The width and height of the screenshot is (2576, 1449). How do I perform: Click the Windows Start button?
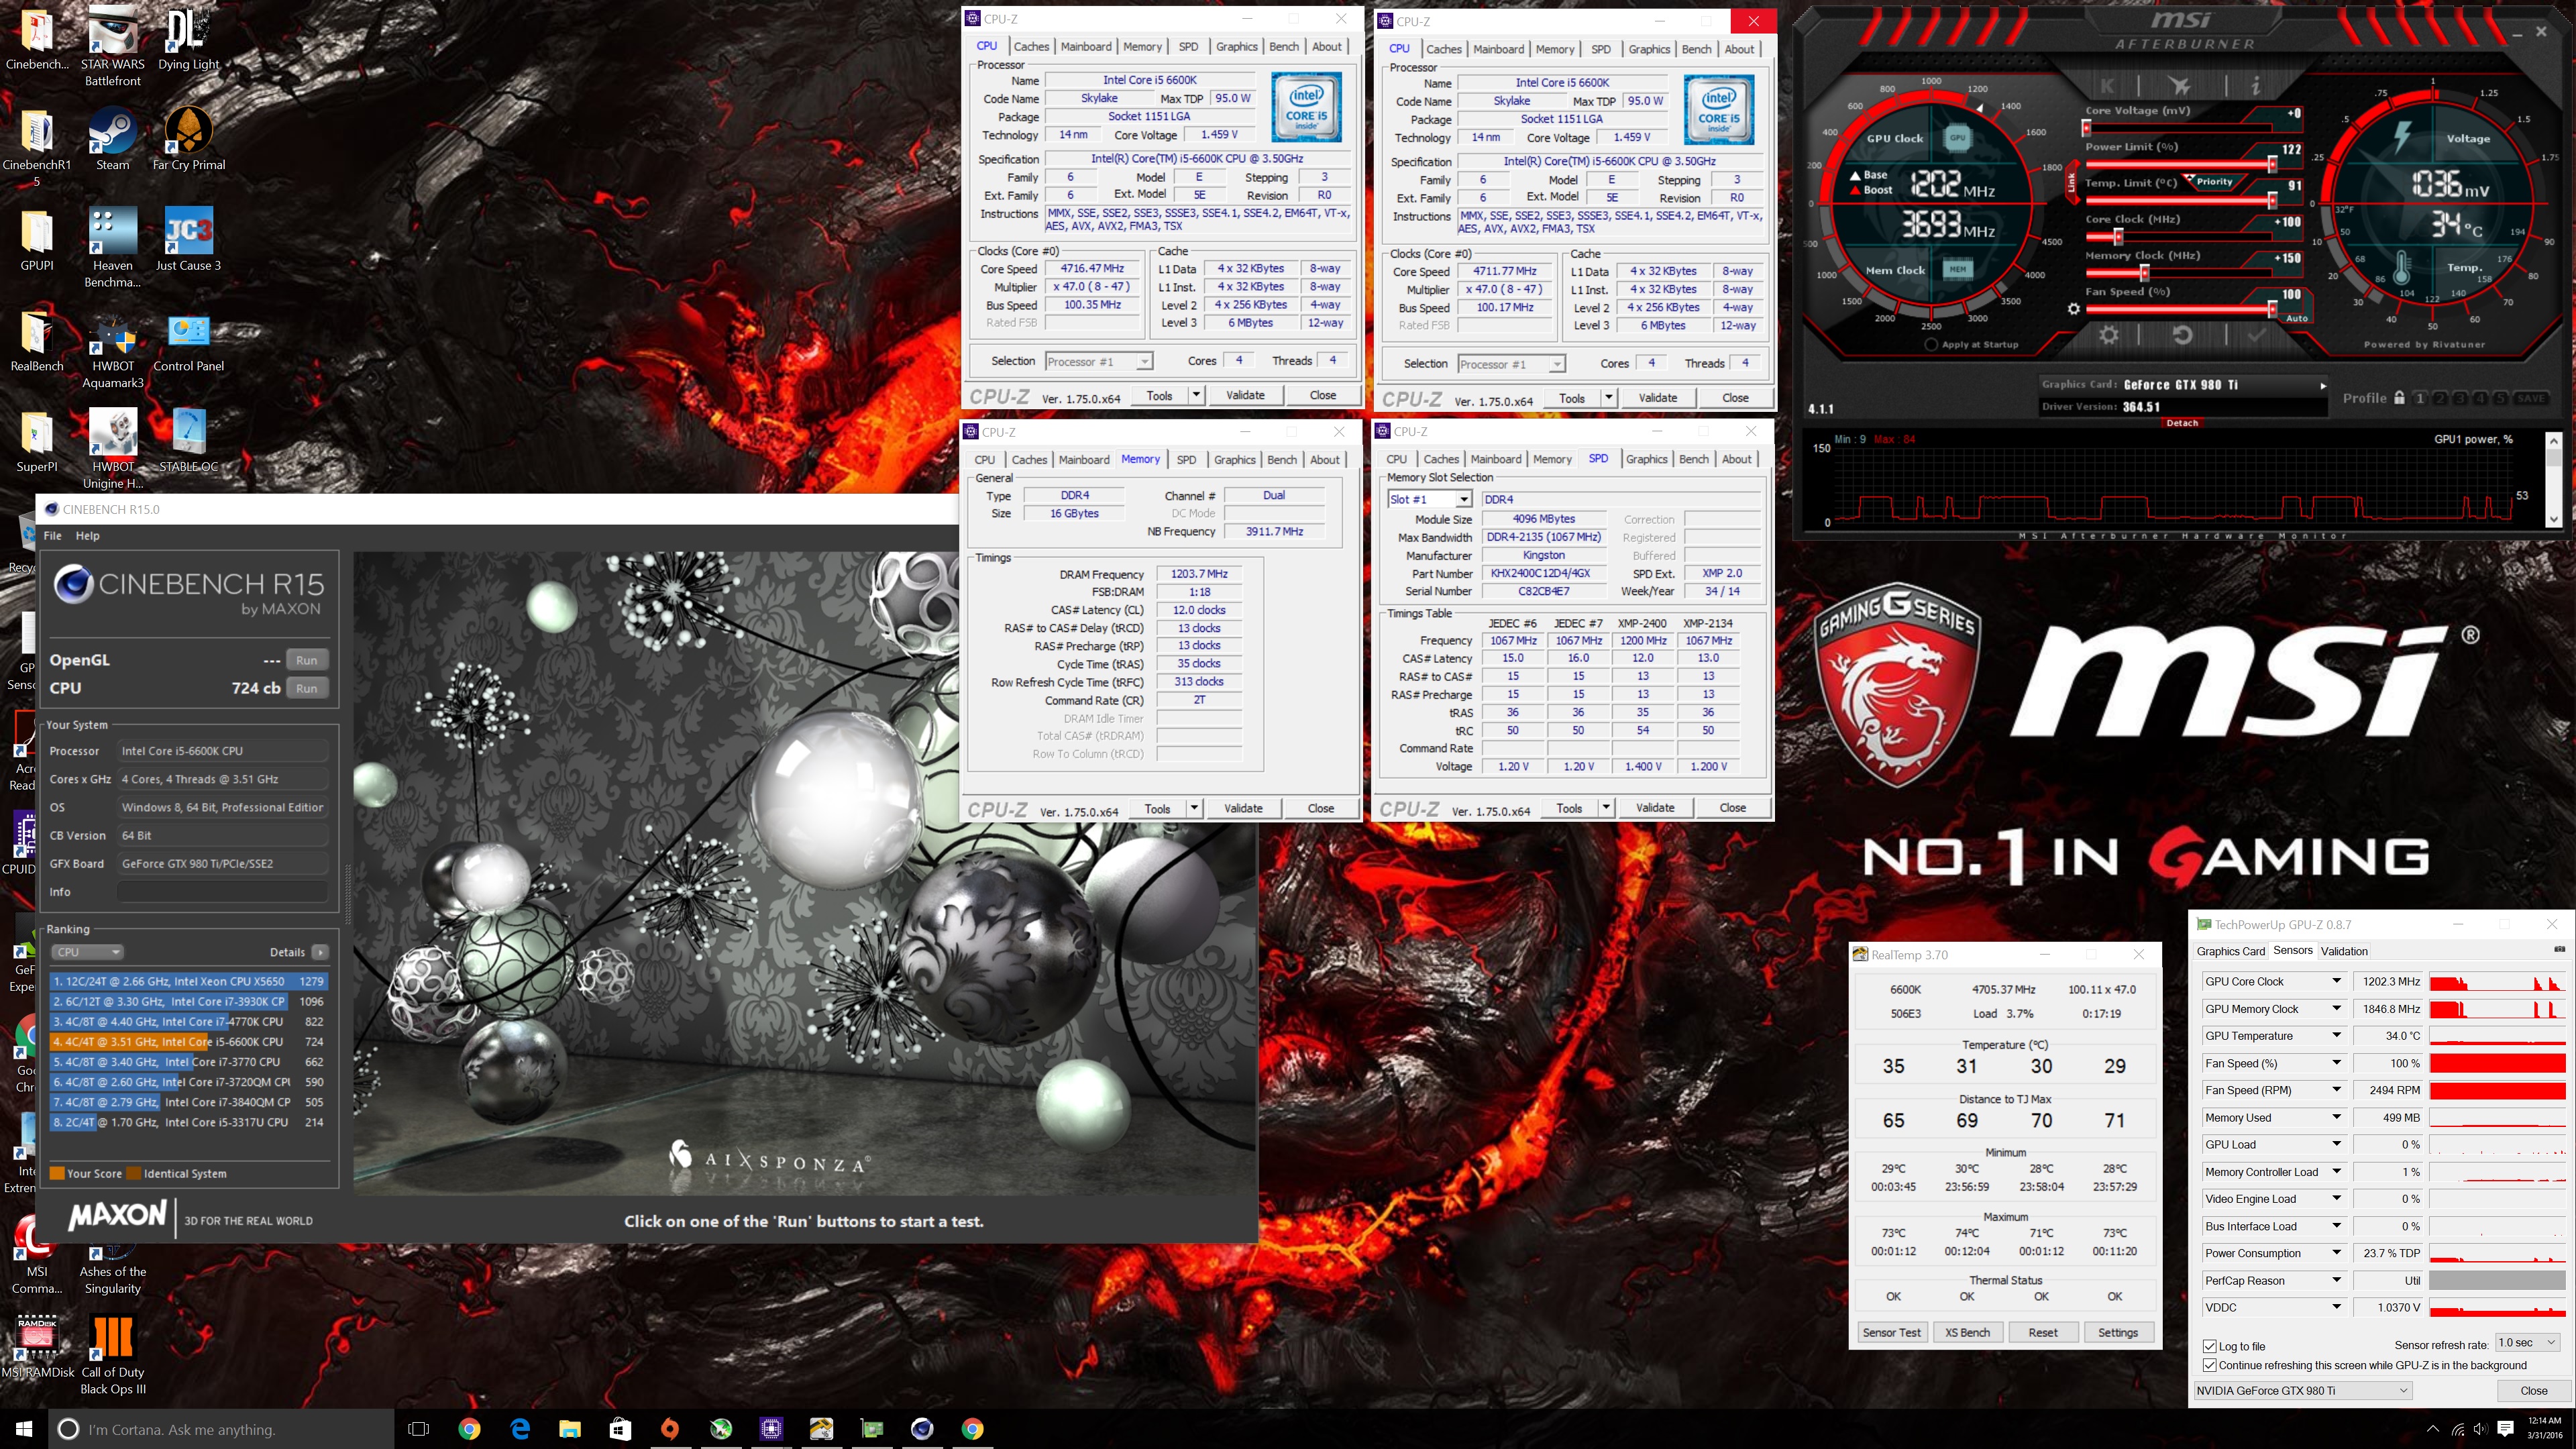point(24,1429)
